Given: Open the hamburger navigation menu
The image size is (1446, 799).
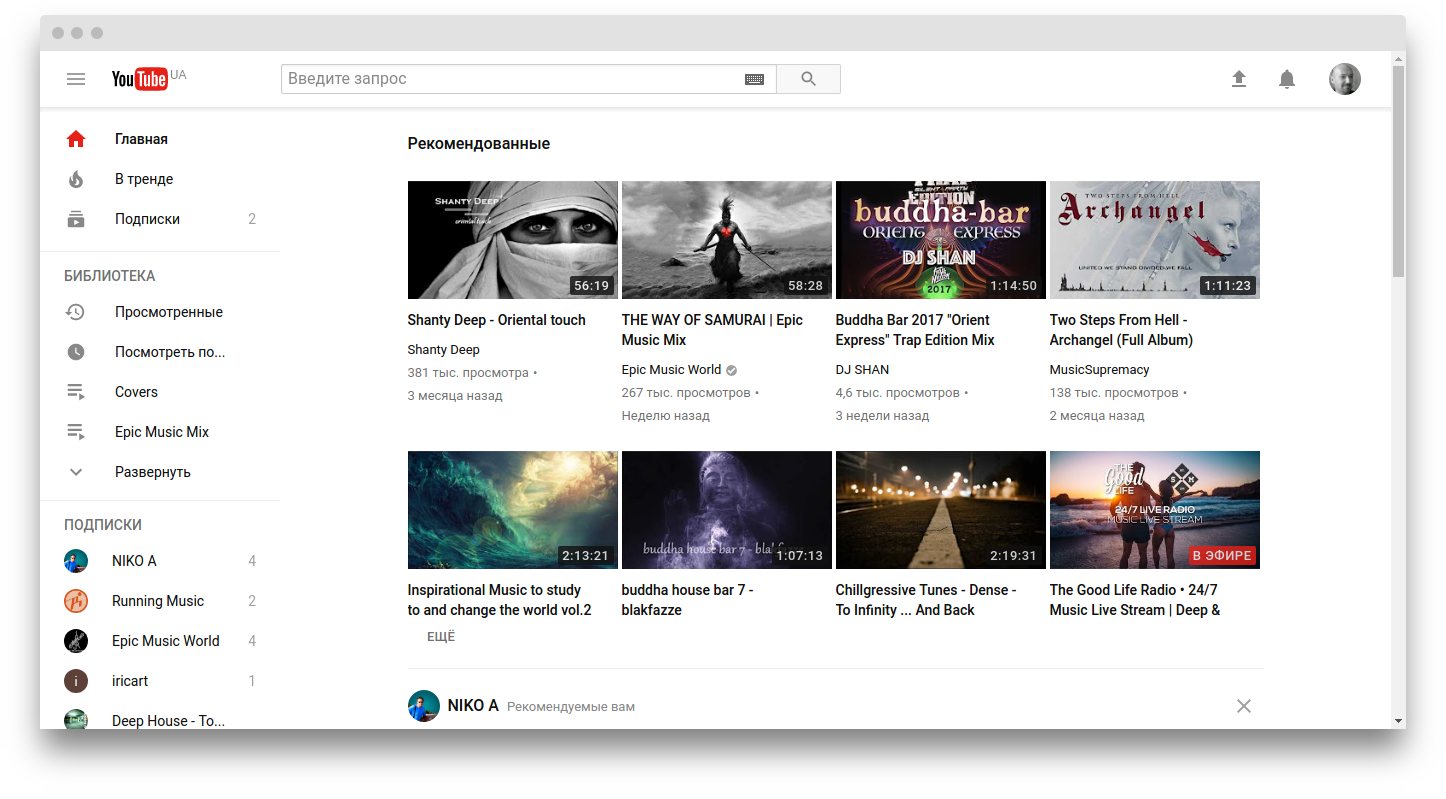Looking at the screenshot, I should click(x=75, y=78).
